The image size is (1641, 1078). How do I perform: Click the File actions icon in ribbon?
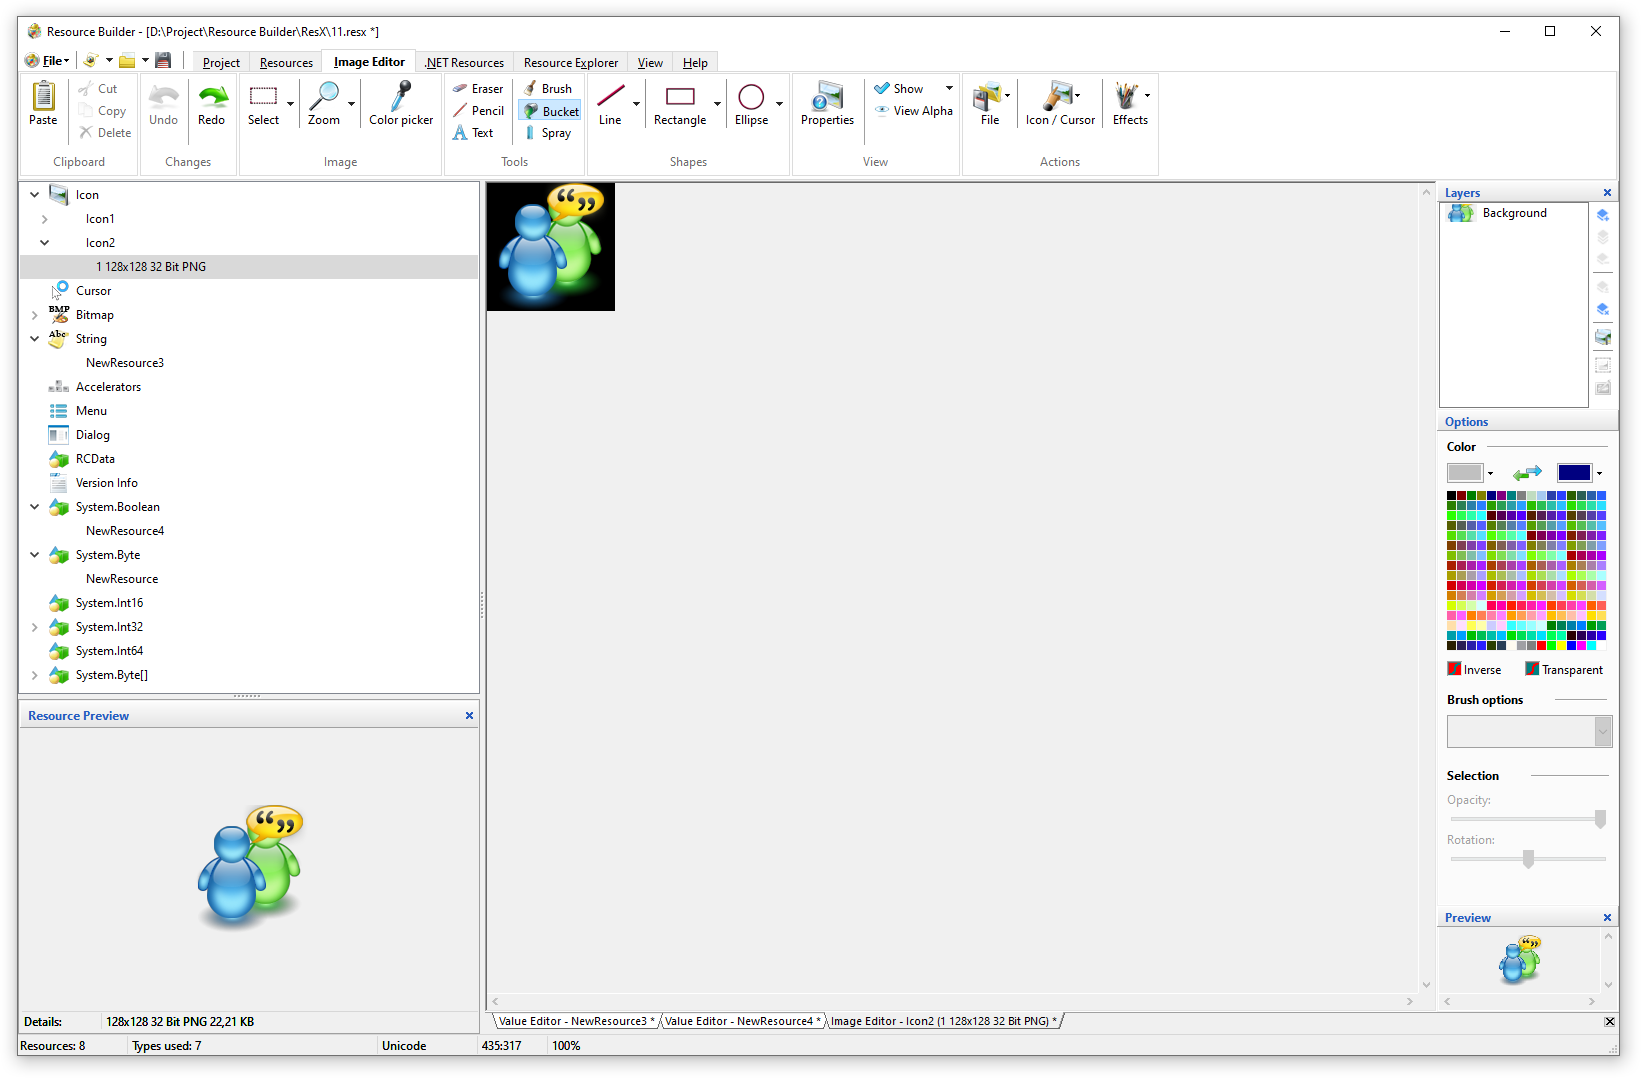(x=987, y=96)
